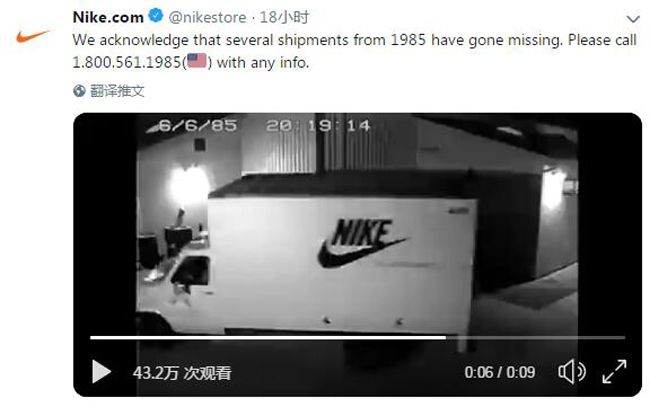Image resolution: width=650 pixels, height=407 pixels.
Task: Expand video to fullscreen
Action: coord(614,371)
